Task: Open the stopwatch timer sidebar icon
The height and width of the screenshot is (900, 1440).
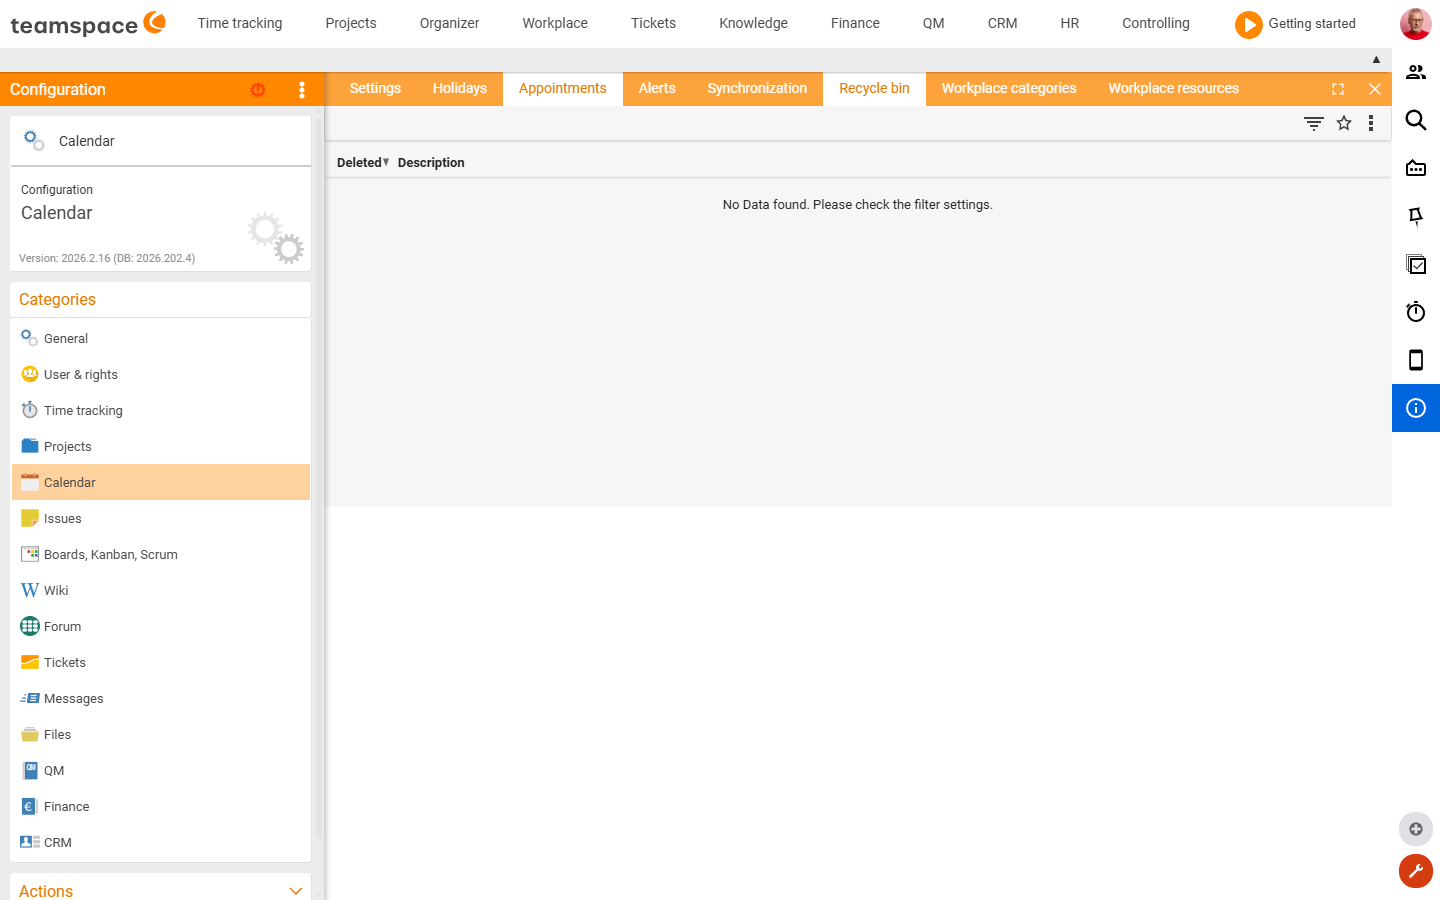Action: click(1416, 312)
